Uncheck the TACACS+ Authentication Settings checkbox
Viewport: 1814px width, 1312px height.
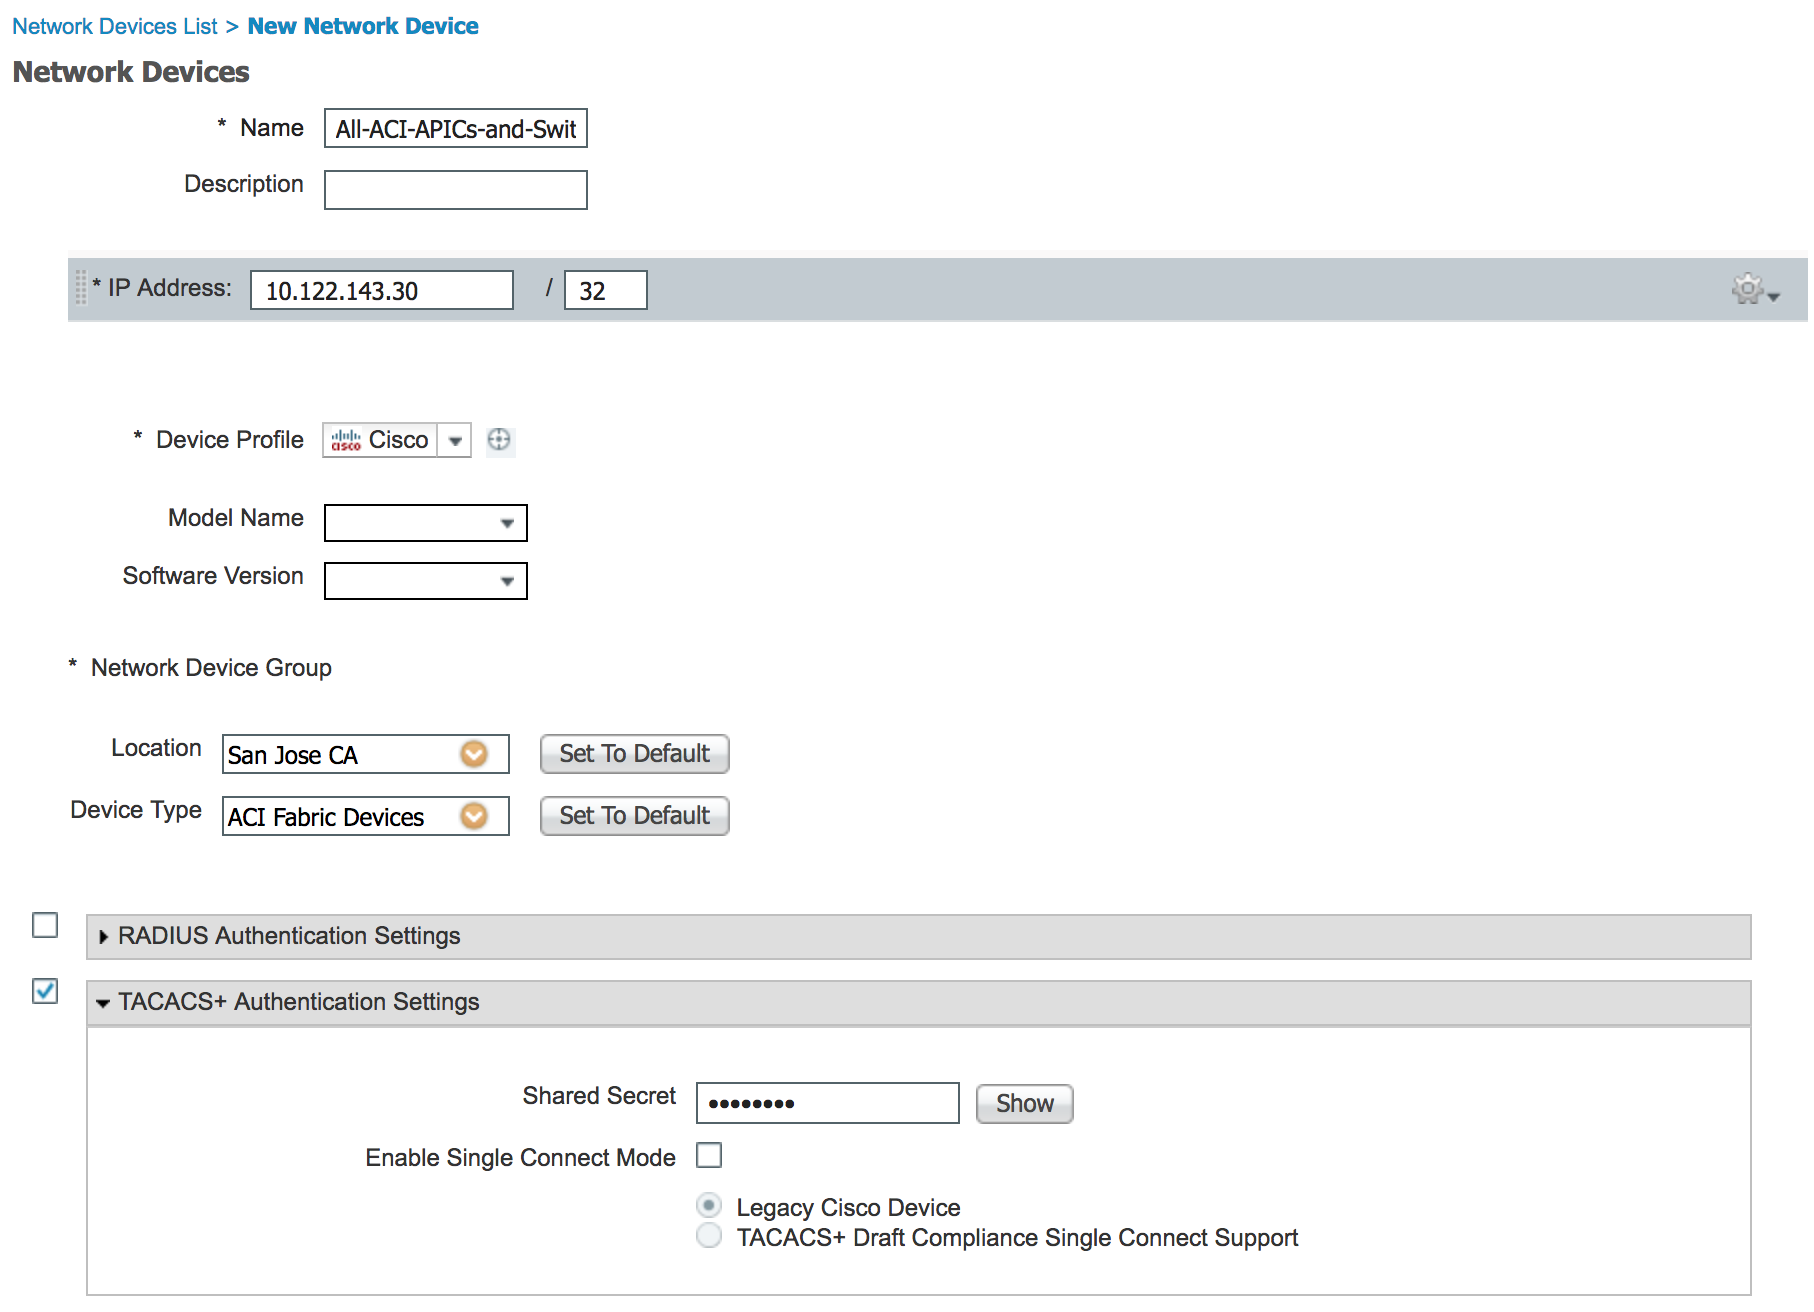45,991
